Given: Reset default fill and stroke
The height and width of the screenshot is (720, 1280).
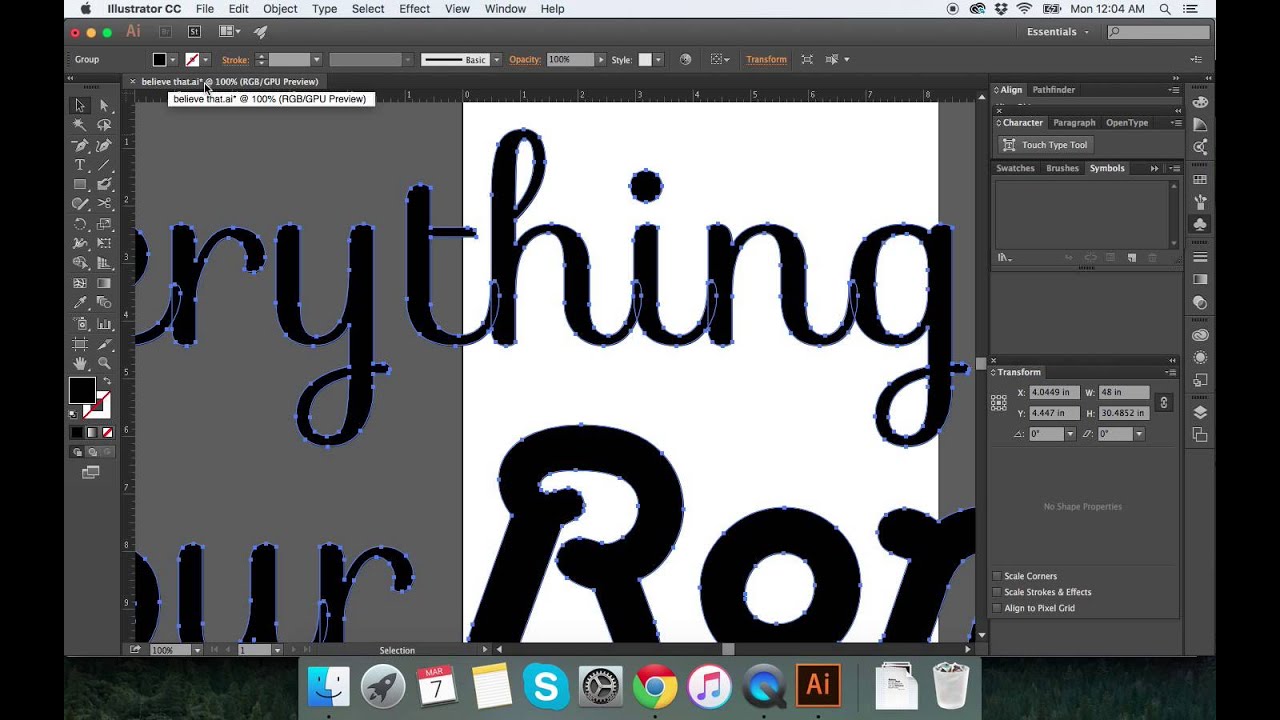Looking at the screenshot, I should point(73,413).
